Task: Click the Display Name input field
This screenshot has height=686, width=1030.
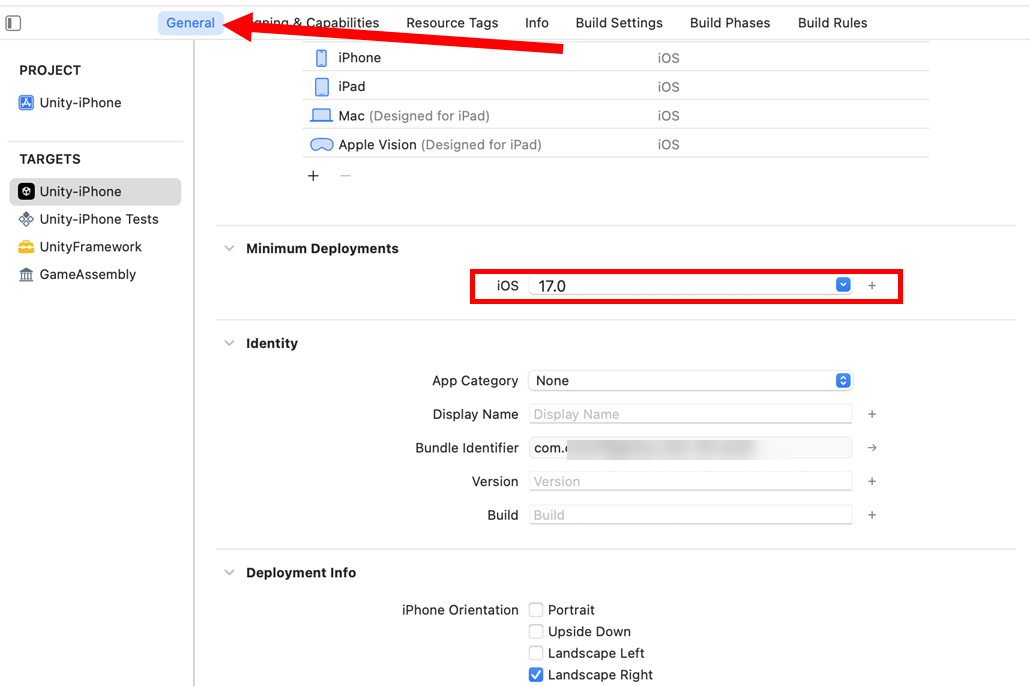Action: [690, 414]
